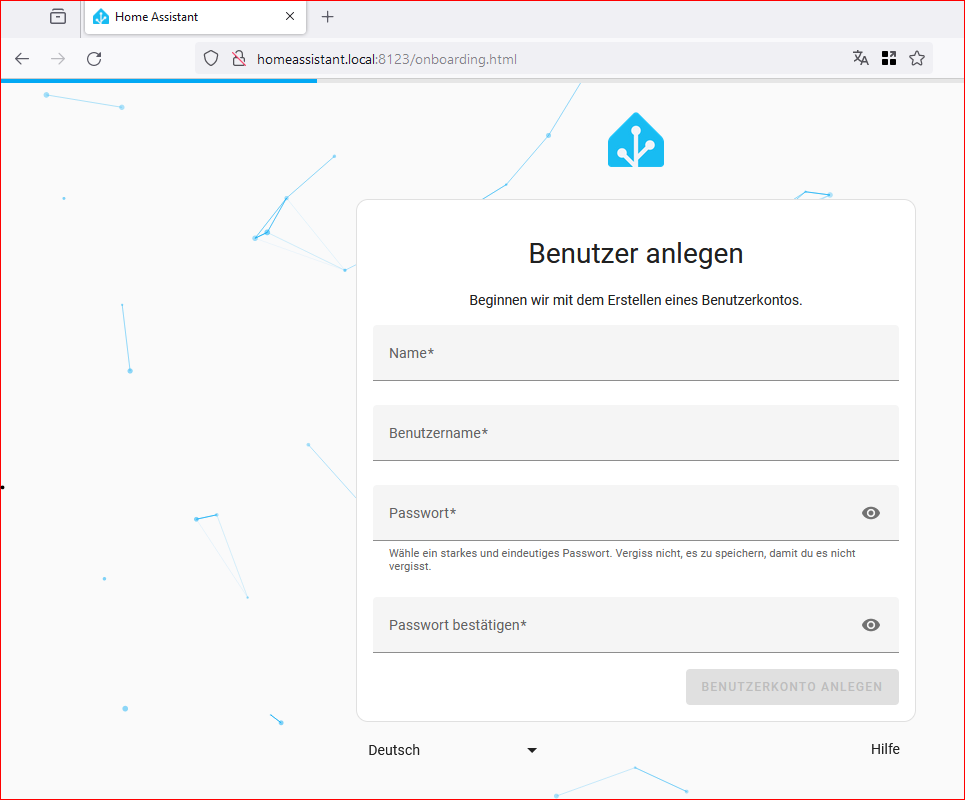The width and height of the screenshot is (965, 800).
Task: Click the Benutzerkonto anlegen button
Action: pos(792,687)
